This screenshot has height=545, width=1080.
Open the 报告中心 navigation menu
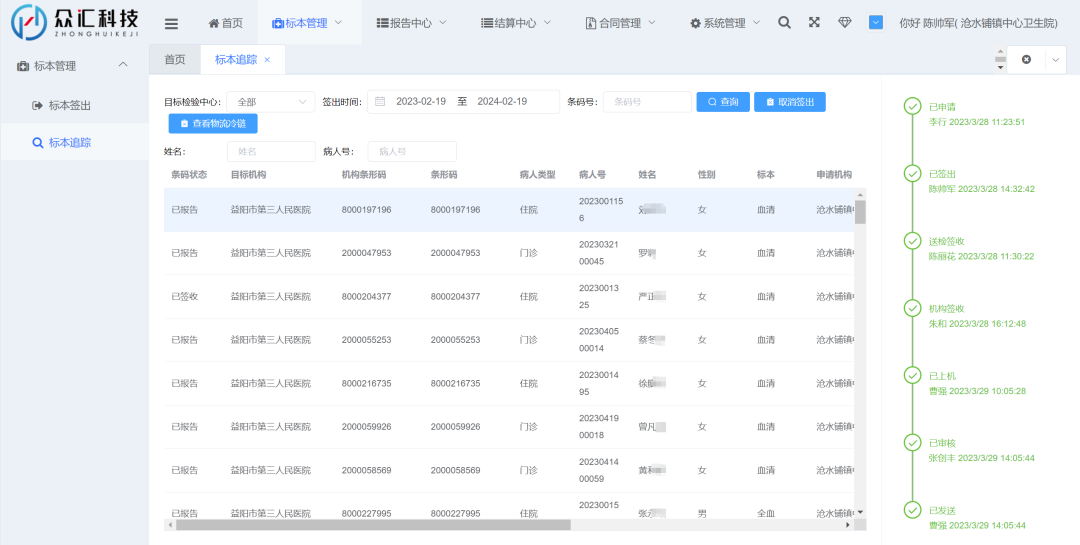tap(411, 23)
